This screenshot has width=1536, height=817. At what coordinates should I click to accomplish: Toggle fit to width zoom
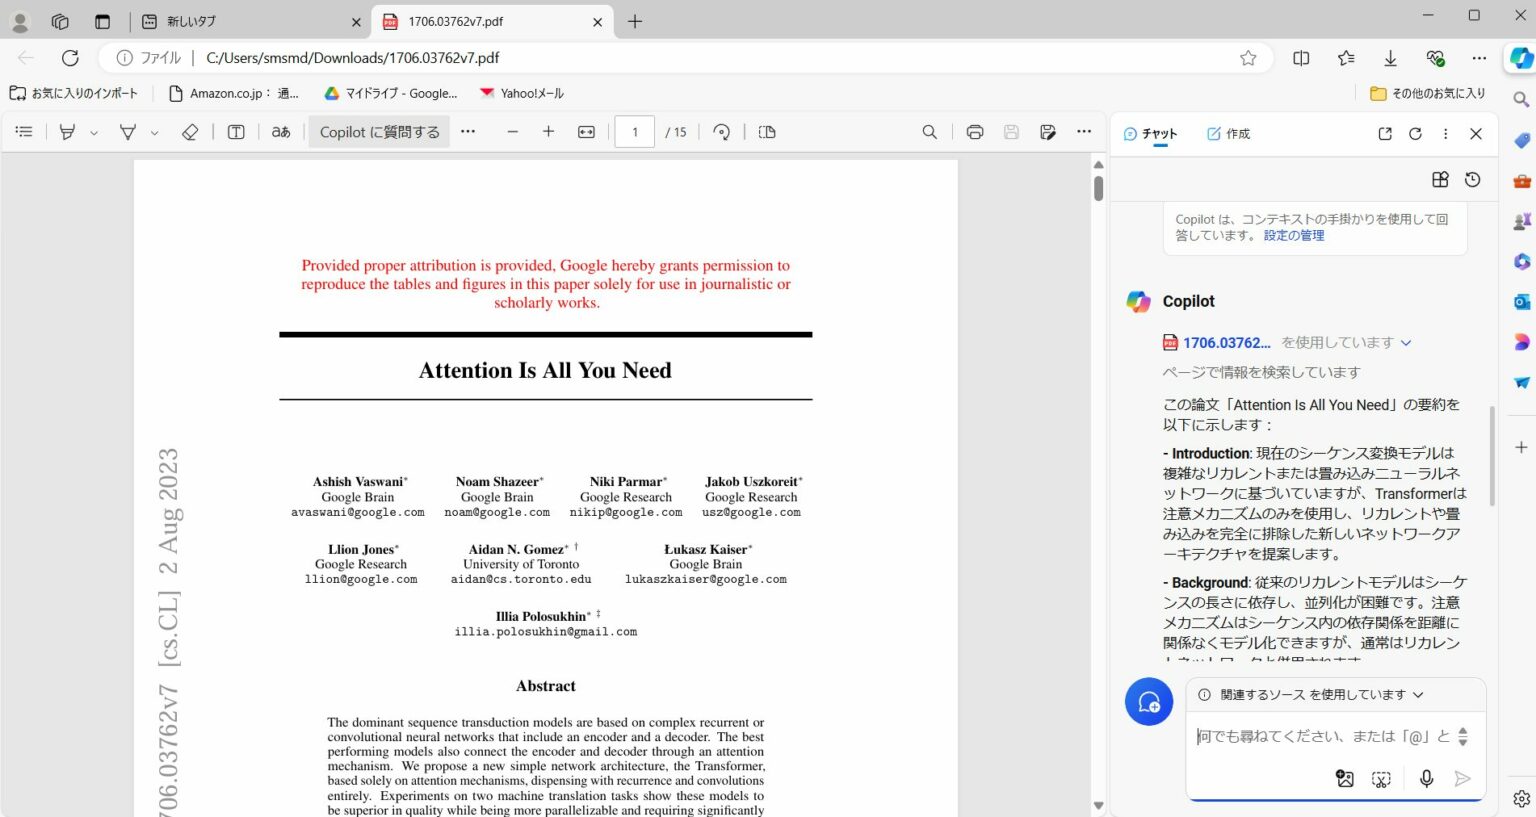586,132
